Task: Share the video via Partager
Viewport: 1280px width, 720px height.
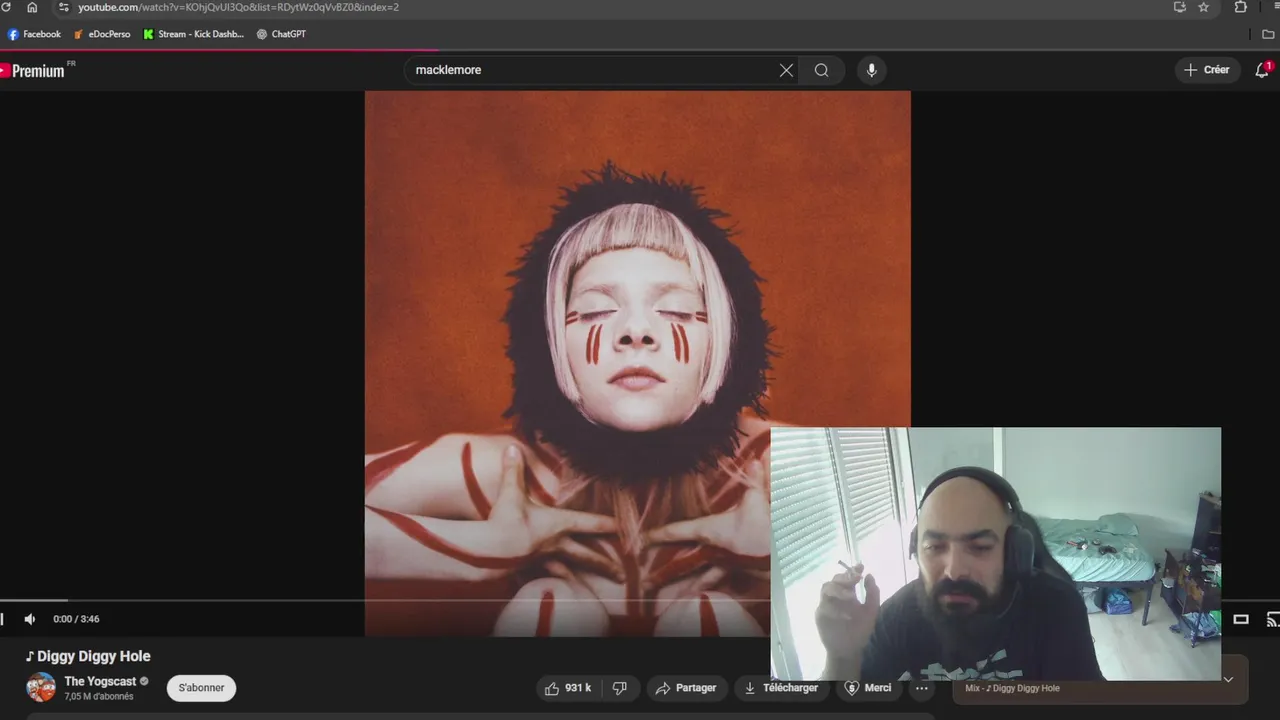Action: tap(686, 688)
